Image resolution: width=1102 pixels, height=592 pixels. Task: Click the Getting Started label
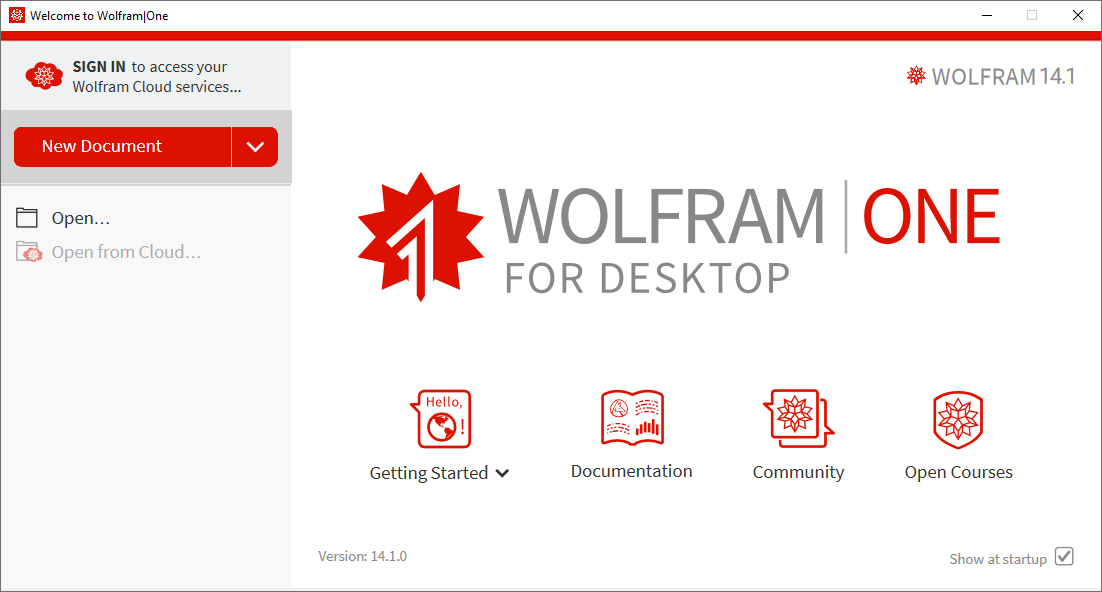point(429,472)
